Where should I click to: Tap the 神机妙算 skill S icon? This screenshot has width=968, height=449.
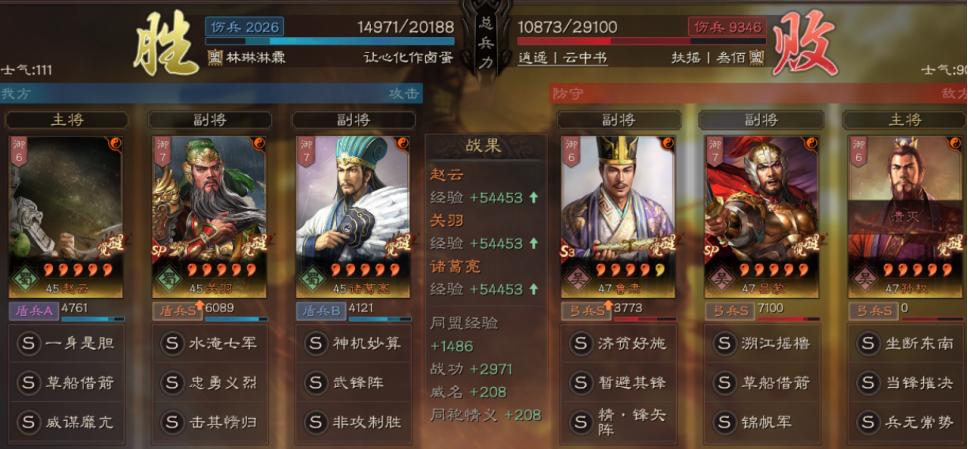(315, 343)
